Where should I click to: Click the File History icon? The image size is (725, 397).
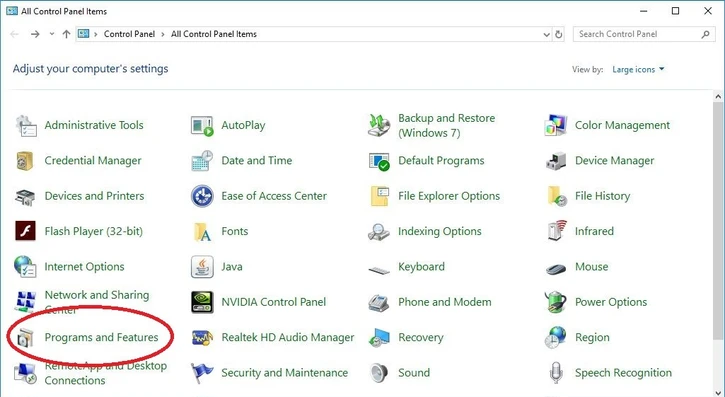point(557,196)
